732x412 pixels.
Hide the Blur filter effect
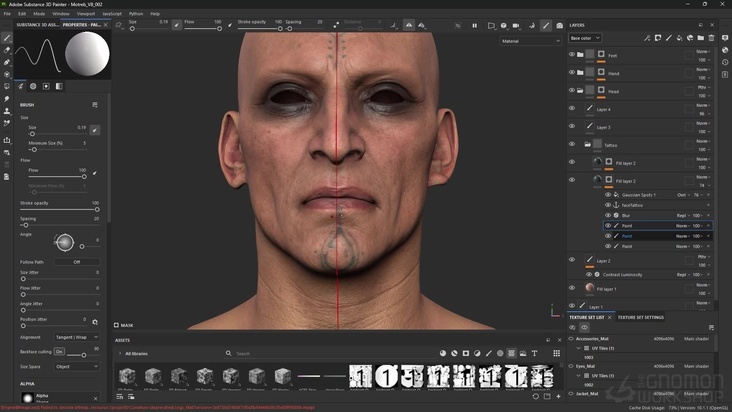pyautogui.click(x=608, y=215)
